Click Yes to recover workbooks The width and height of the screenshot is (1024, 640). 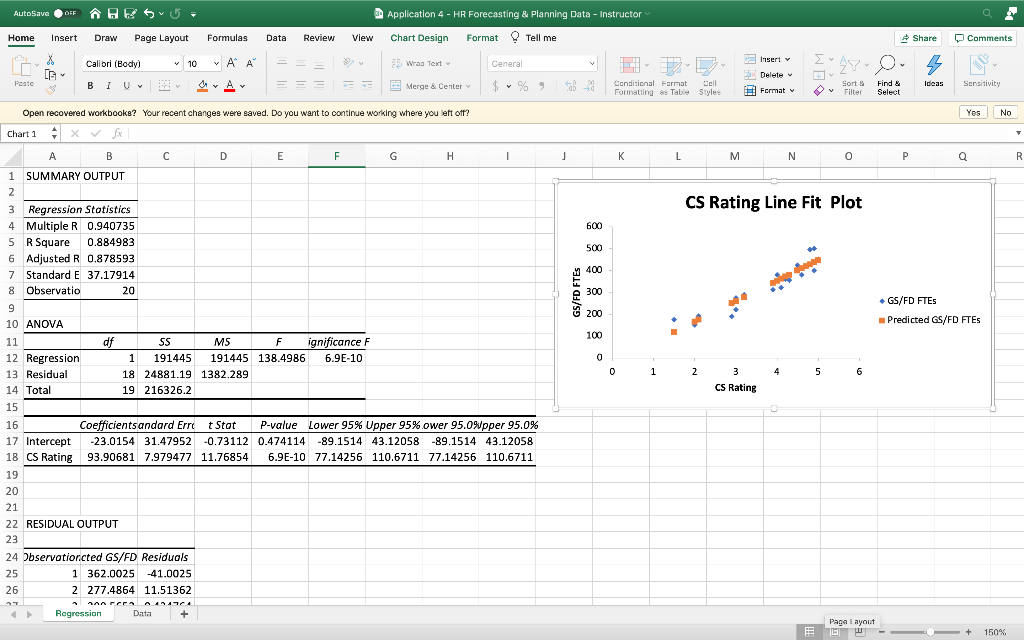pos(971,112)
